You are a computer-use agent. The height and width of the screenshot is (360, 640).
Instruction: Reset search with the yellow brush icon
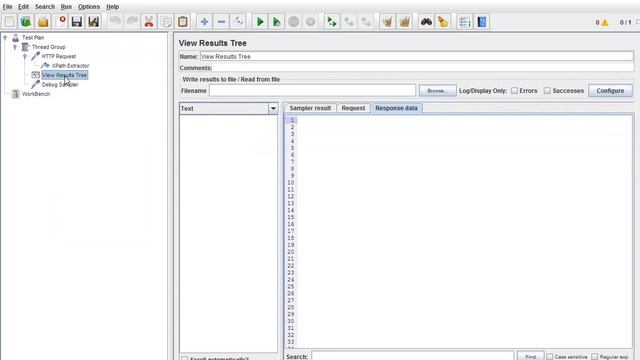tap(443, 22)
